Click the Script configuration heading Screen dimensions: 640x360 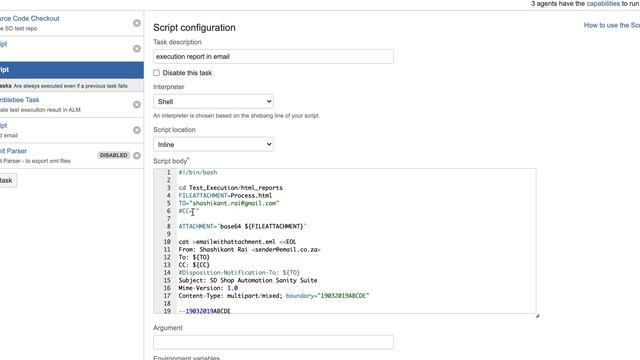(x=194, y=27)
